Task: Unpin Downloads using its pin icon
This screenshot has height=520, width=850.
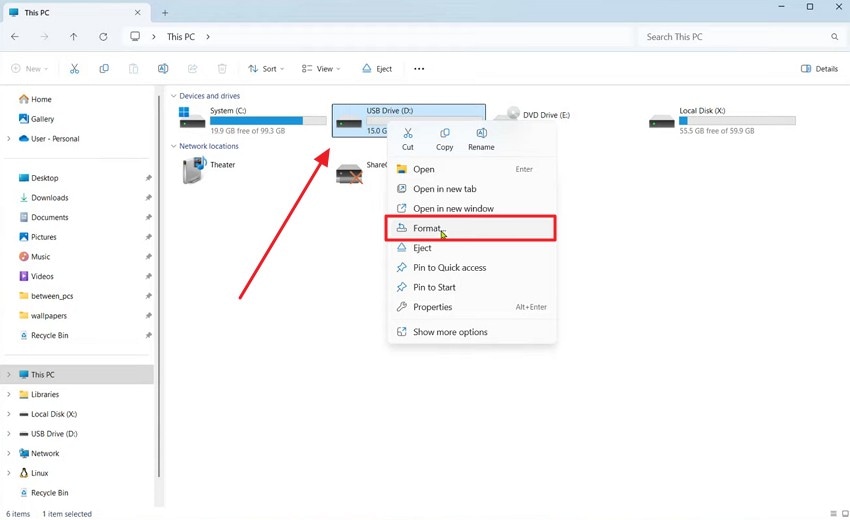Action: point(149,198)
